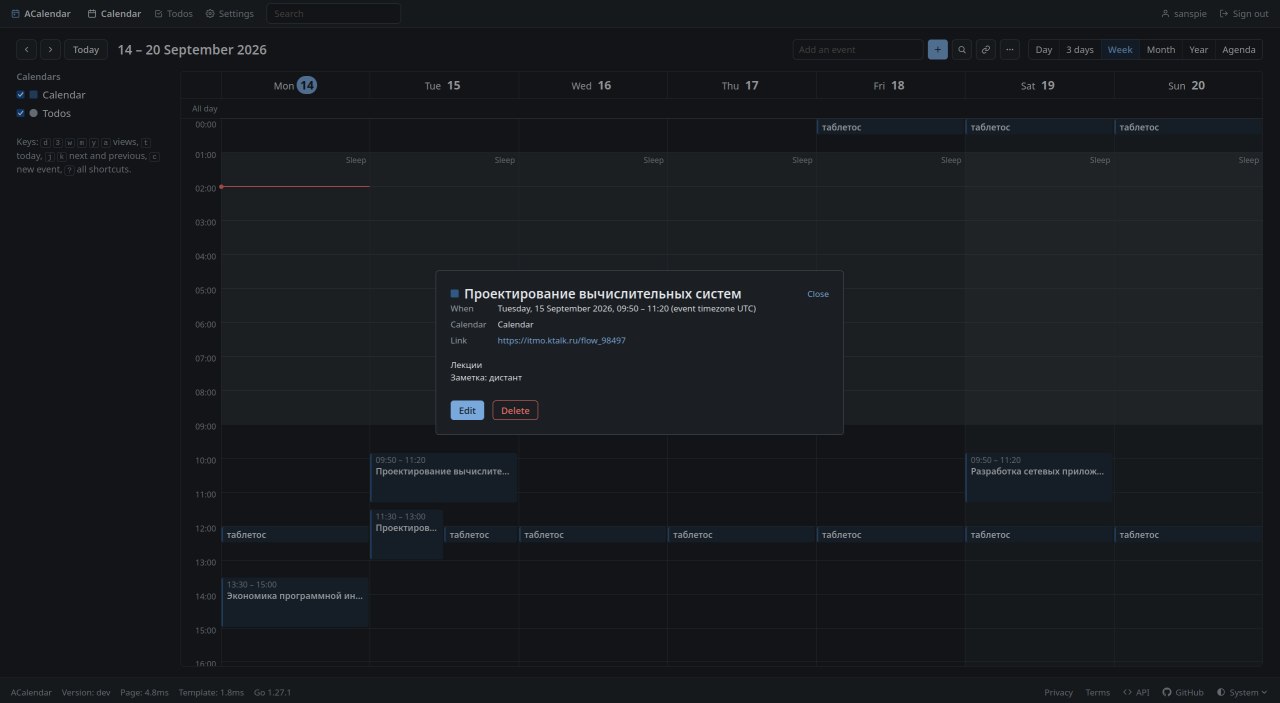The image size is (1280, 703).
Task: Open the Monday 13:30 Экономика программной event
Action: pos(295,602)
